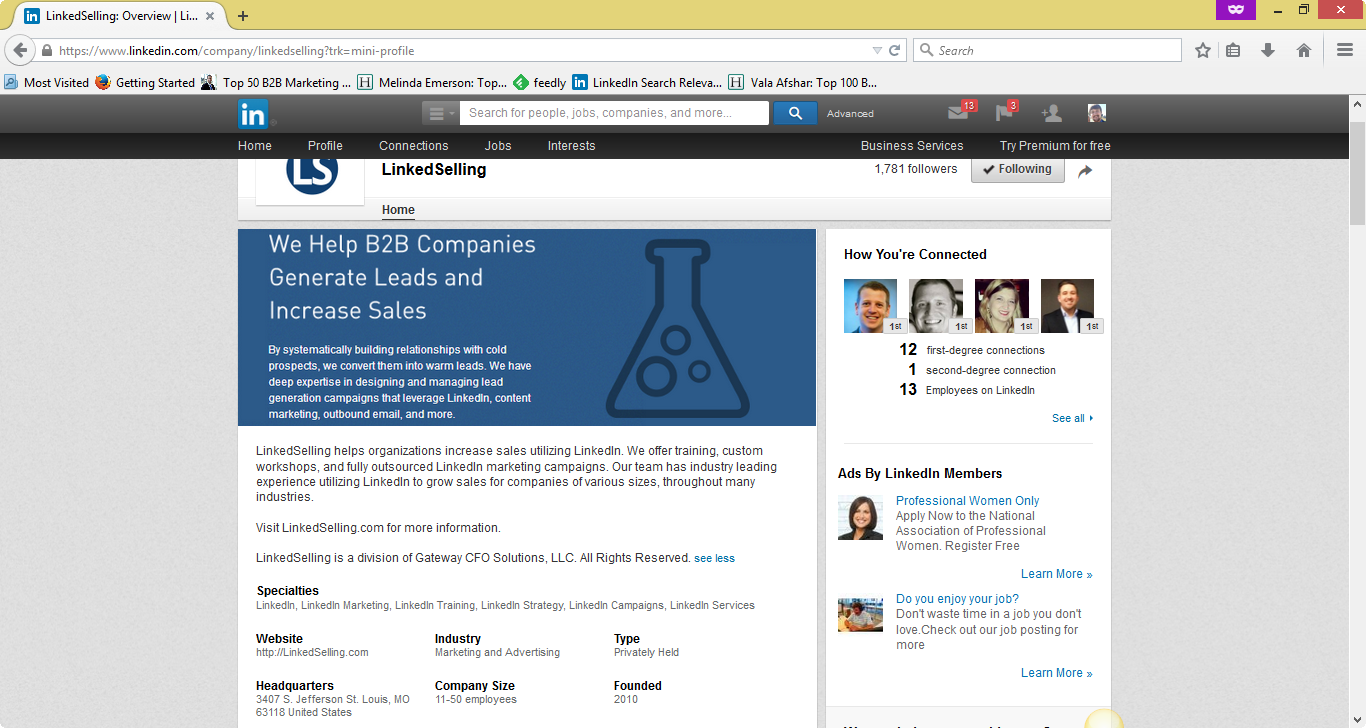The image size is (1366, 728).
Task: Click Learn More under job ad
Action: (1056, 673)
